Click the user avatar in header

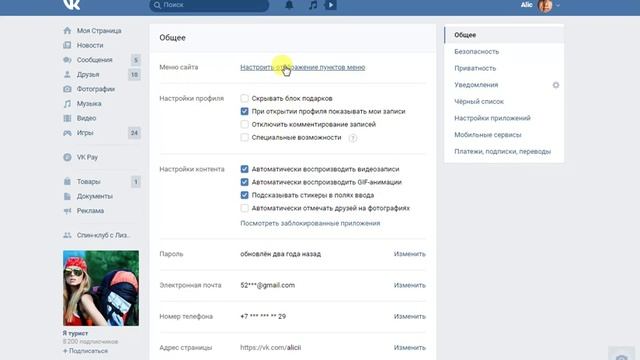click(x=545, y=5)
